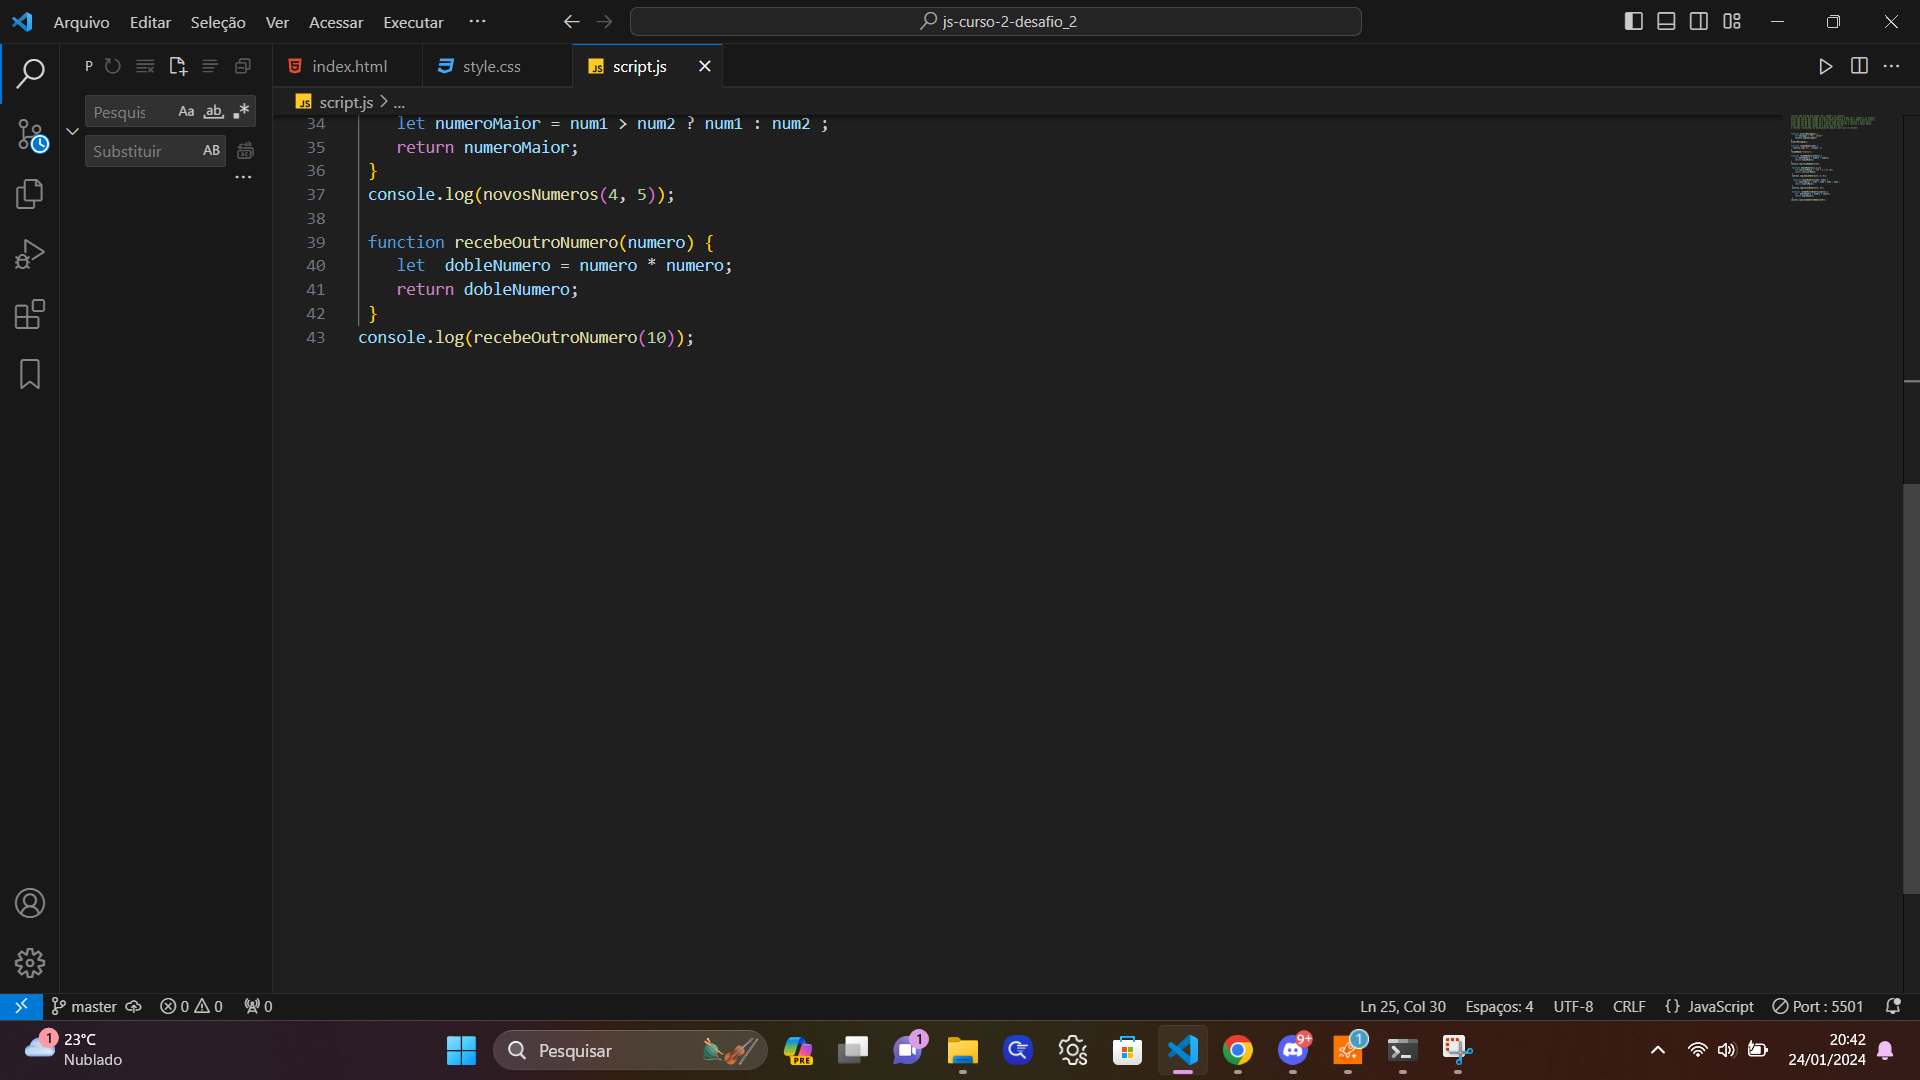Click the code minimap
This screenshot has width=1920, height=1080.
coord(1832,158)
